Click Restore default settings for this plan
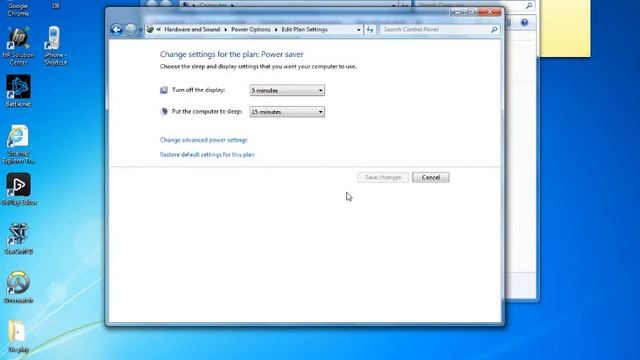The image size is (640, 360). 207,155
